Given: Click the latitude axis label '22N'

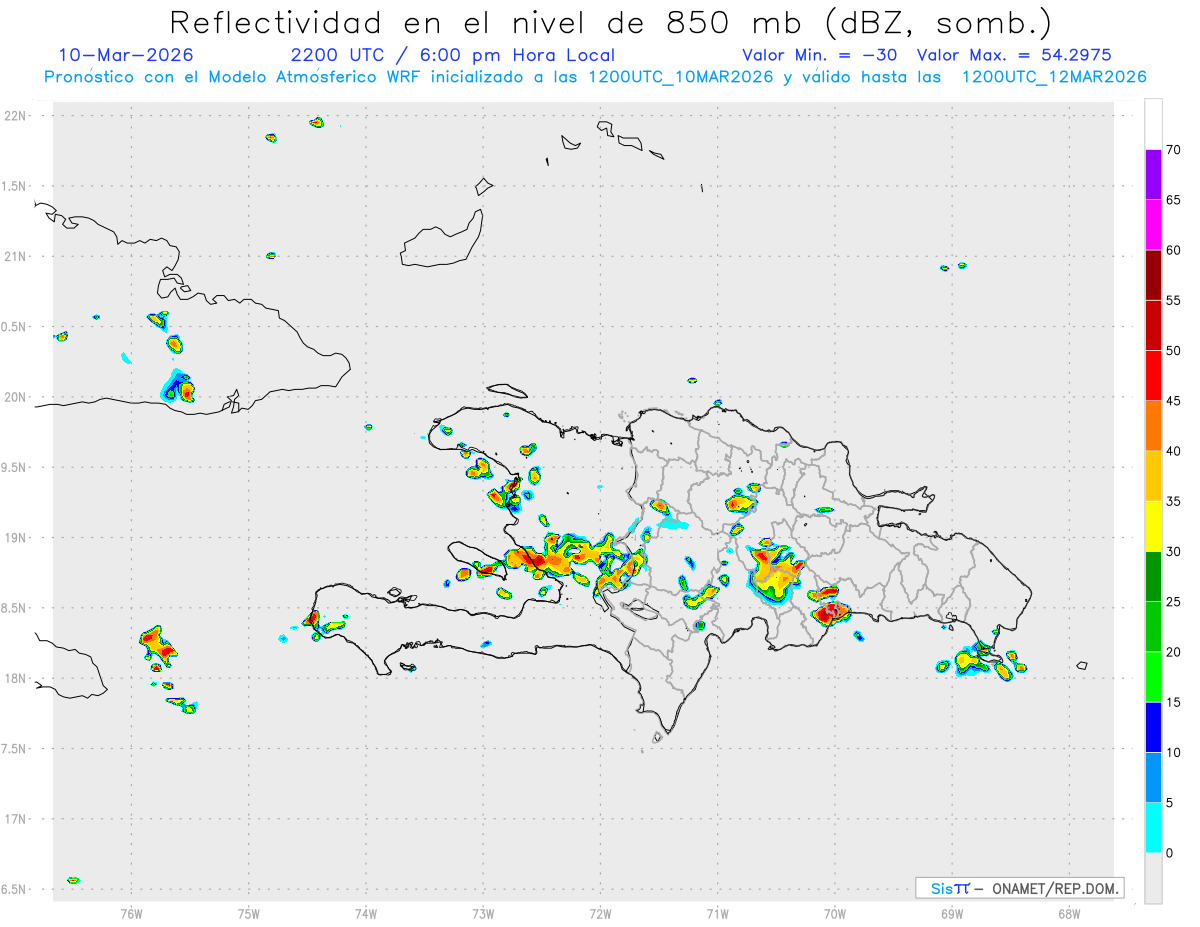Looking at the screenshot, I should 15,116.
